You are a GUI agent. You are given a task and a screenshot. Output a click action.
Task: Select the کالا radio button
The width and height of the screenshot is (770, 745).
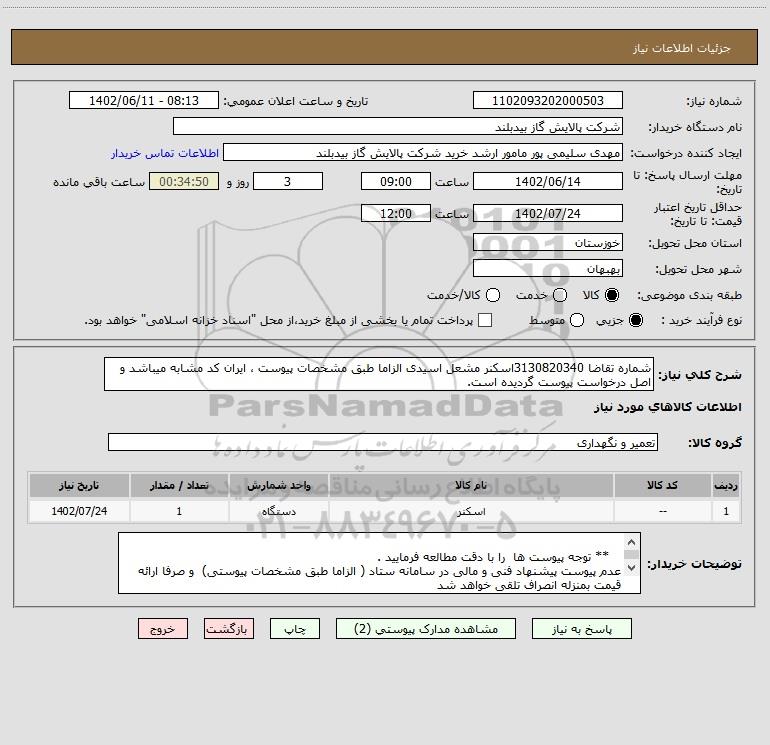coord(612,295)
